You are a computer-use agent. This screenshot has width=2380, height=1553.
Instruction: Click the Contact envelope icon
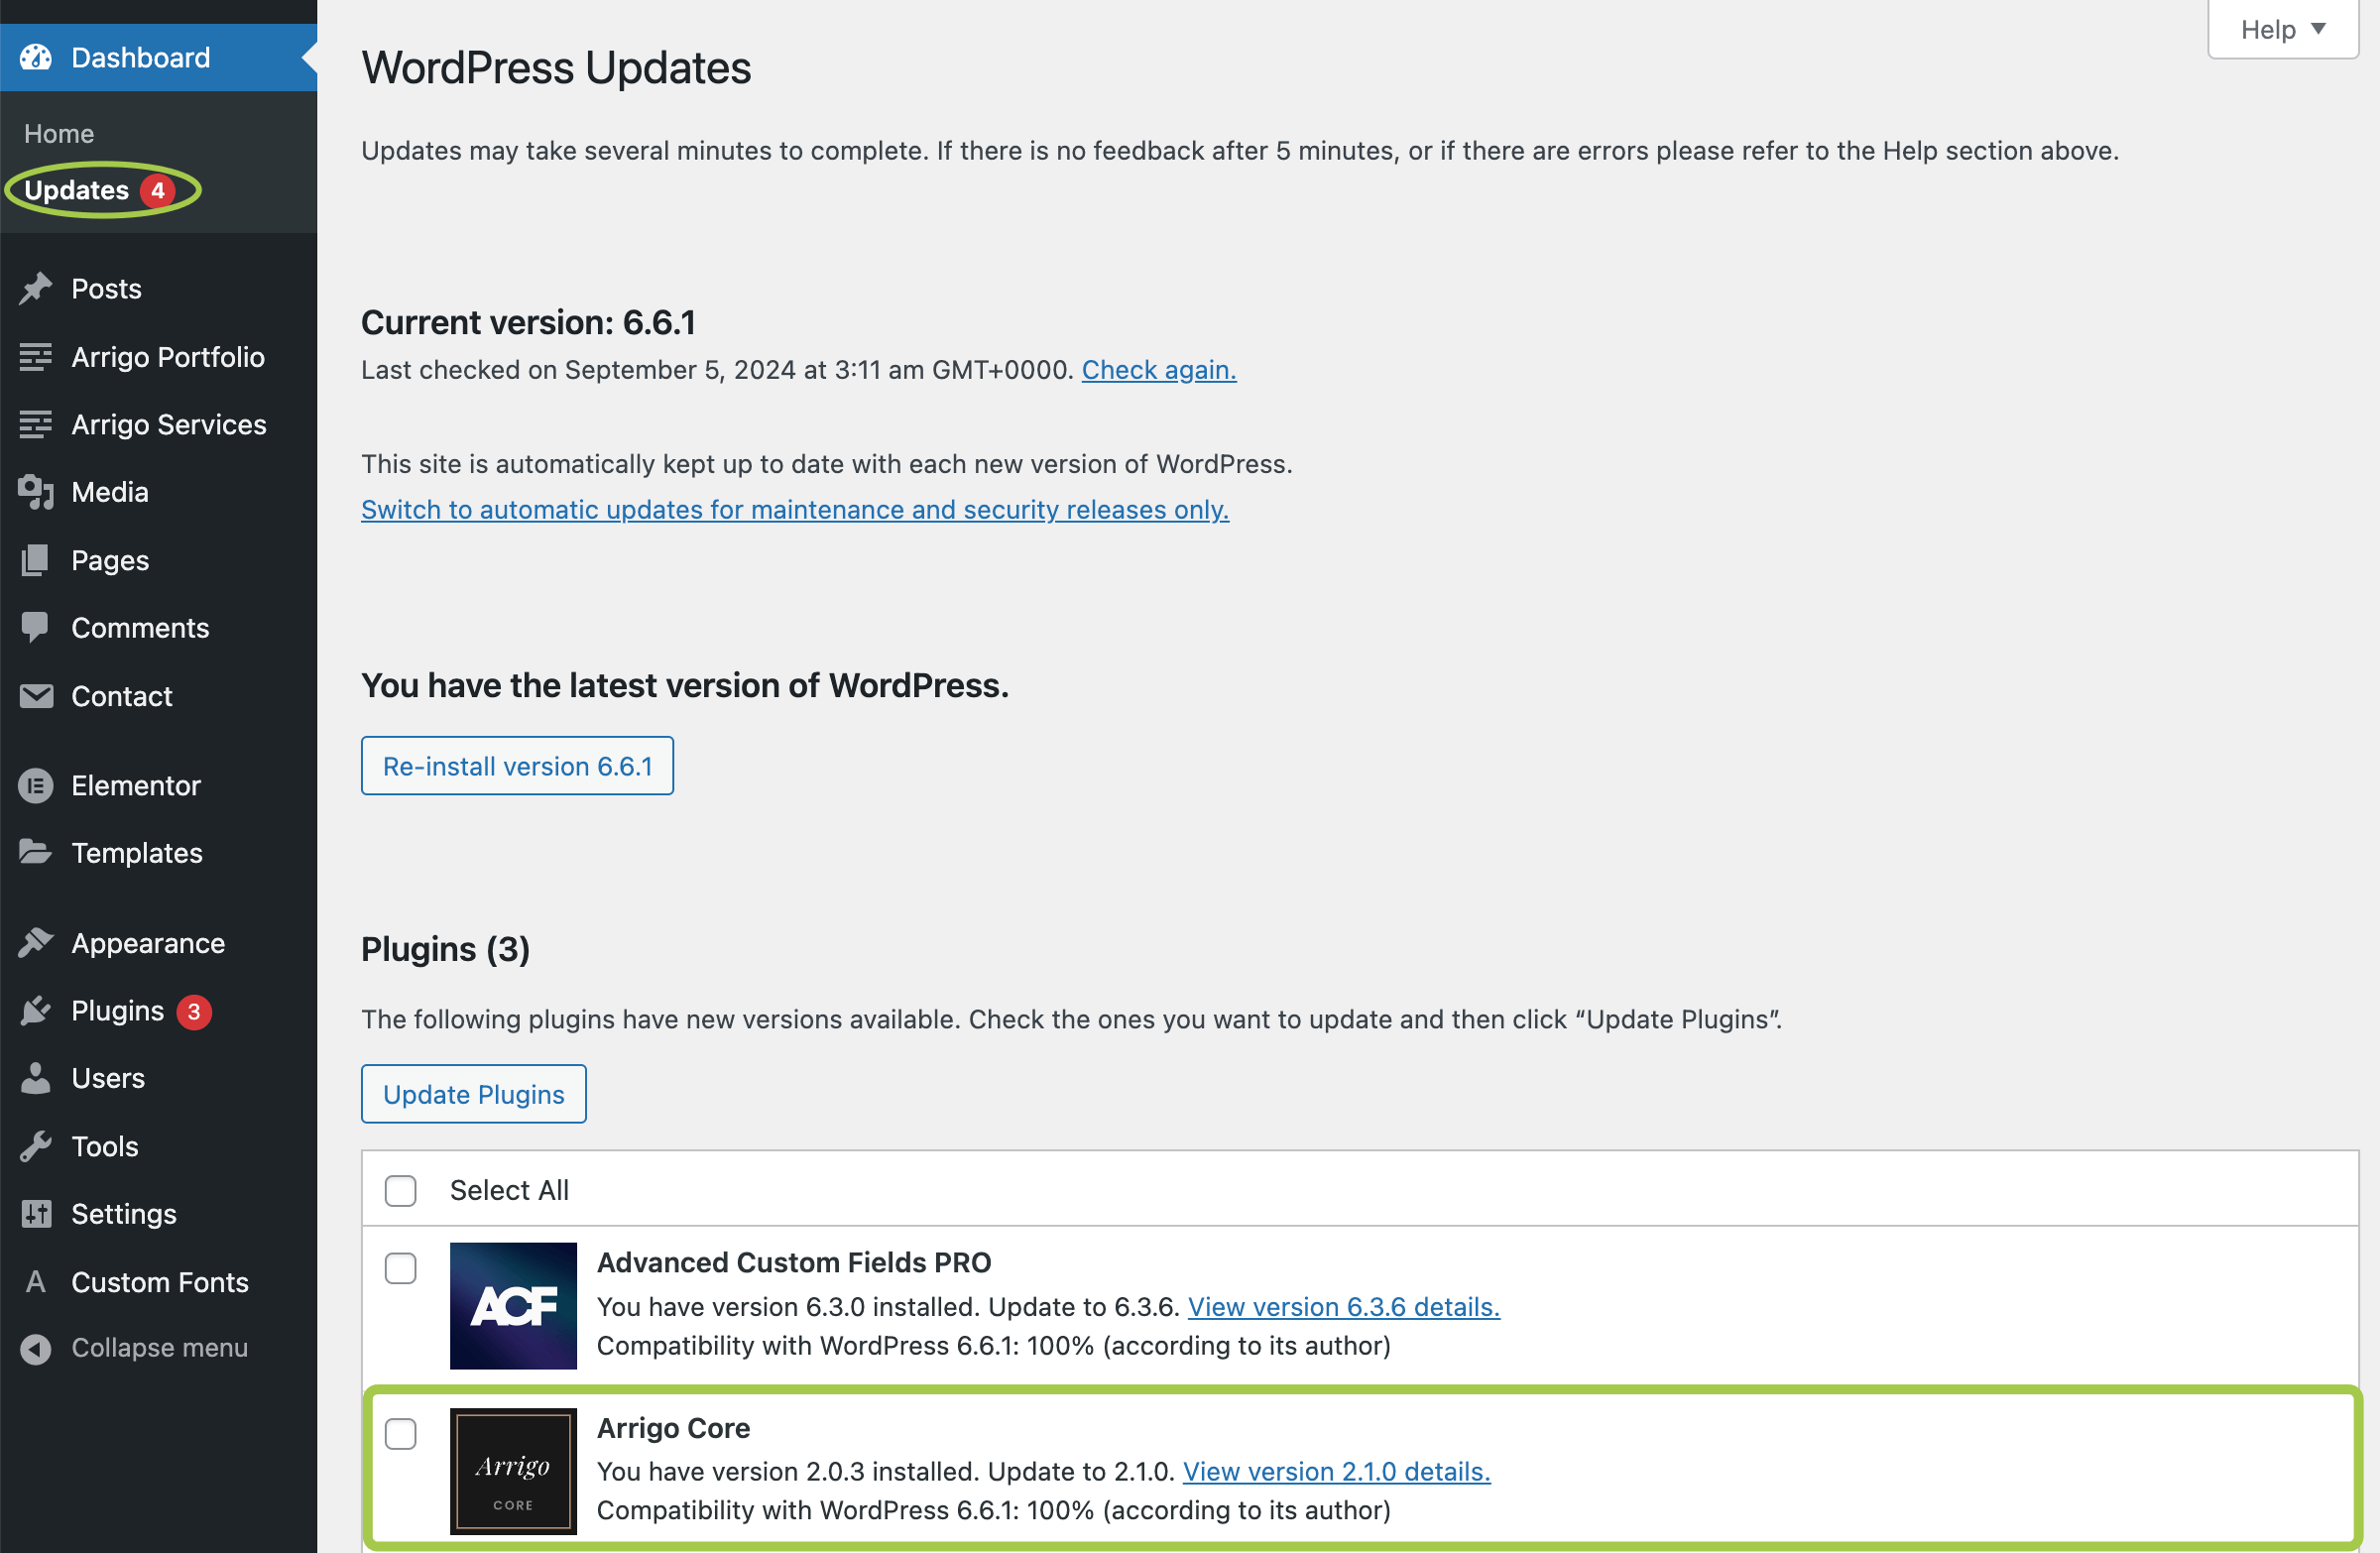pyautogui.click(x=35, y=696)
